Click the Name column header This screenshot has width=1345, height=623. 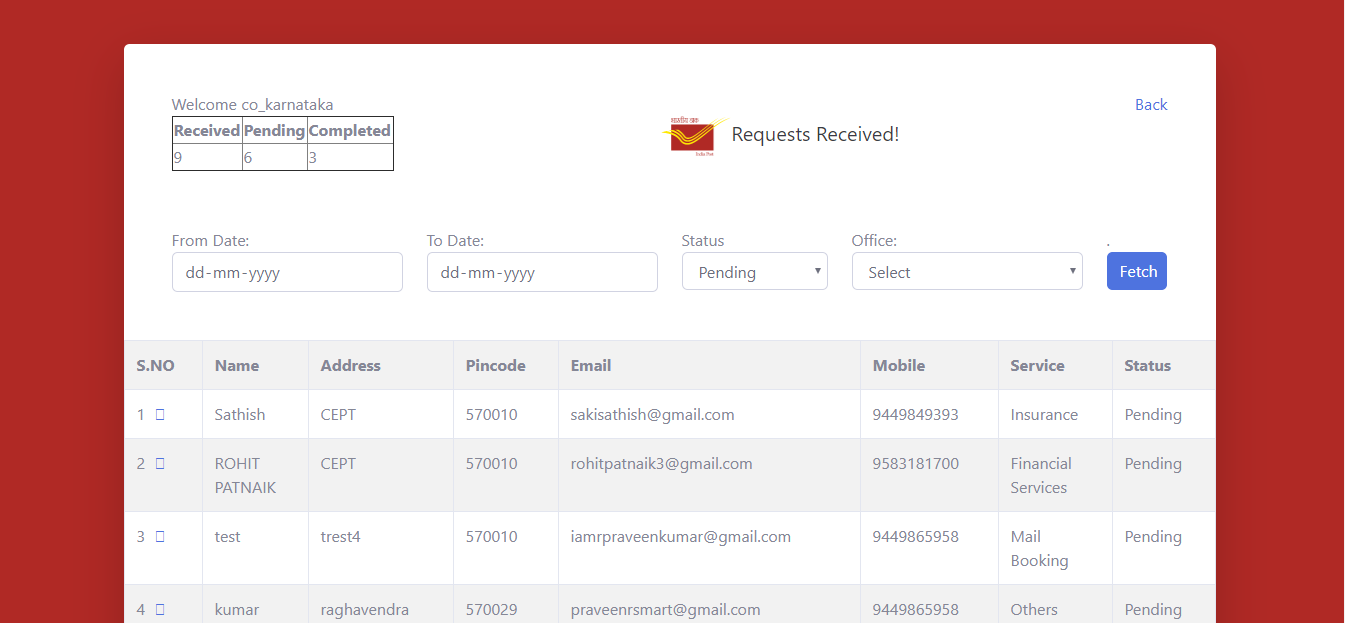236,365
